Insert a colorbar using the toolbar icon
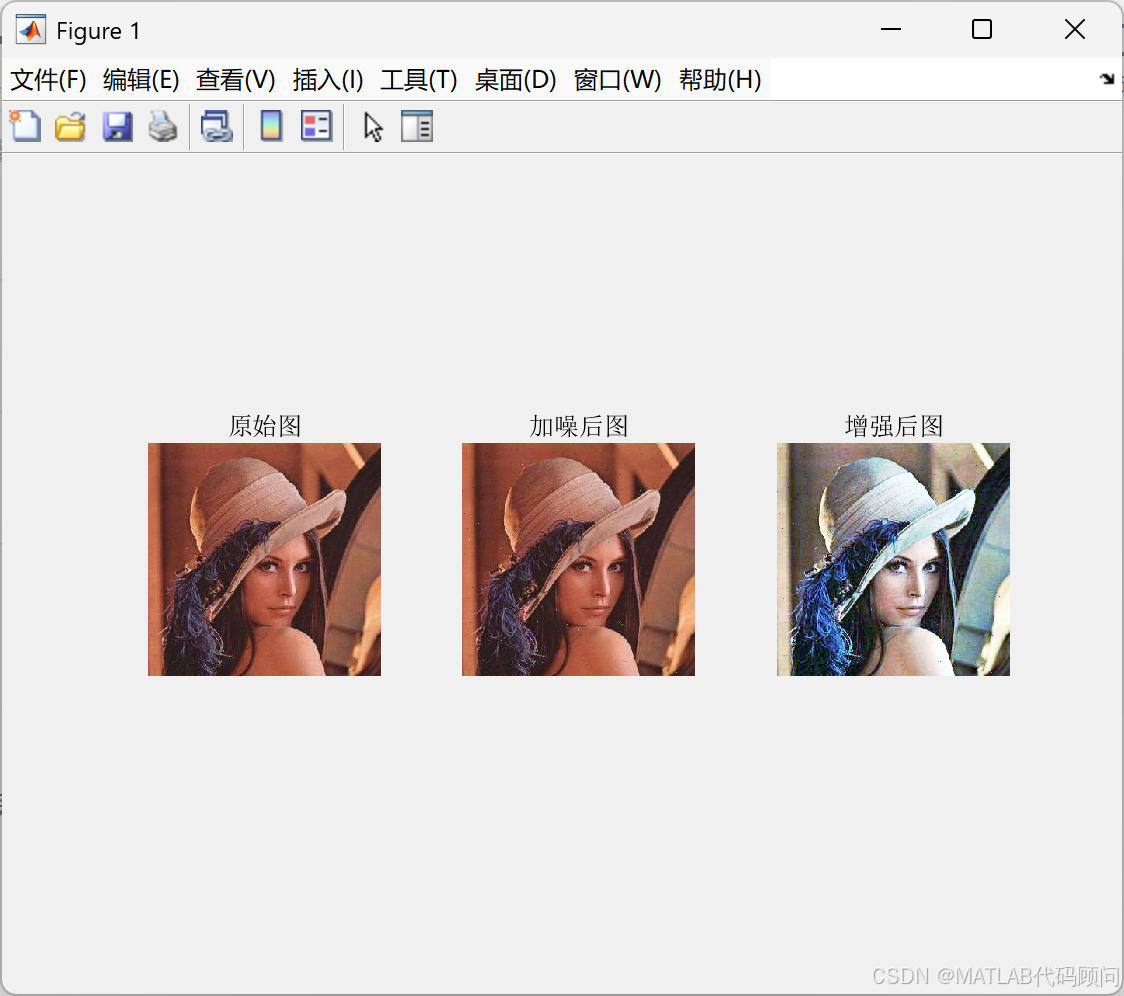This screenshot has height=996, width=1124. tap(271, 126)
